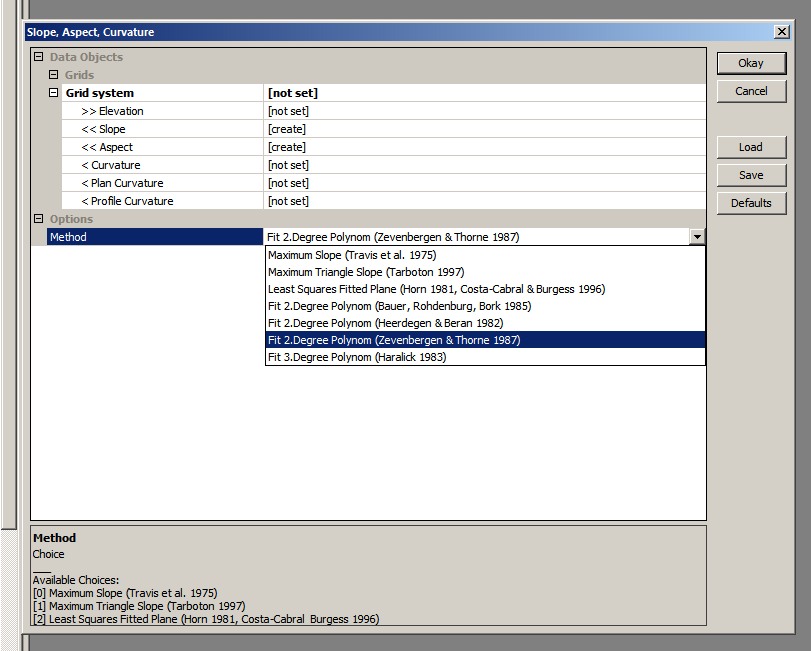The width and height of the screenshot is (811, 651).
Task: Choose Fit 3.Degree Polynom (Haralick 1983)
Action: [x=485, y=357]
